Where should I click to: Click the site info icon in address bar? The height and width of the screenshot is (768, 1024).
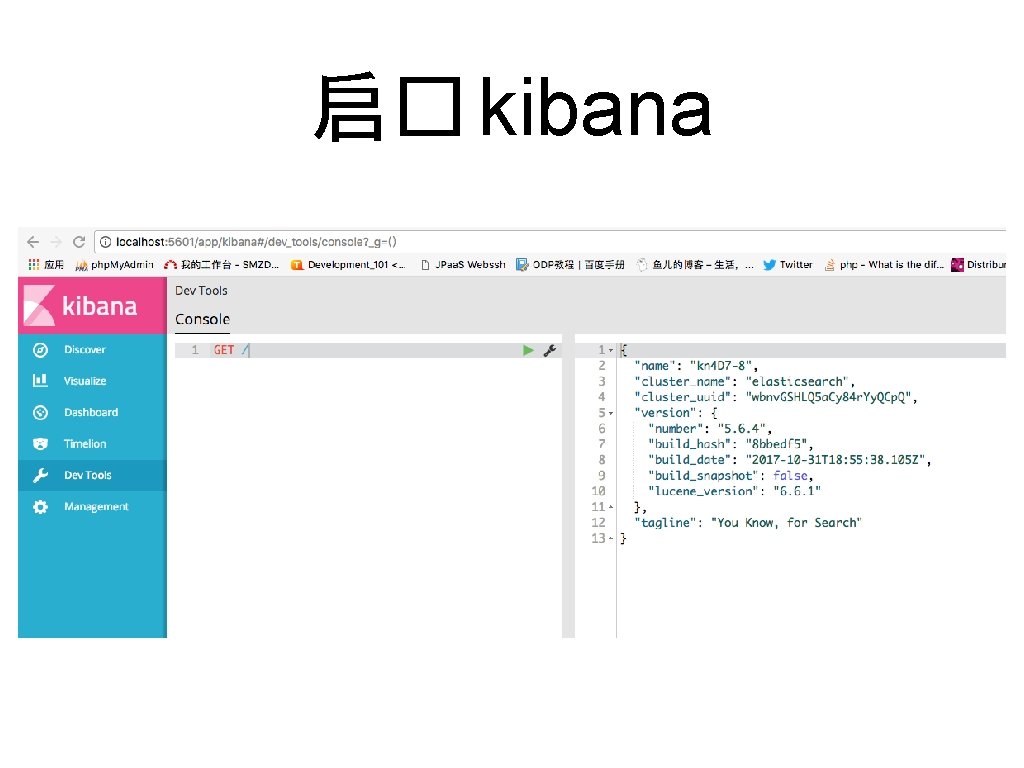(105, 242)
